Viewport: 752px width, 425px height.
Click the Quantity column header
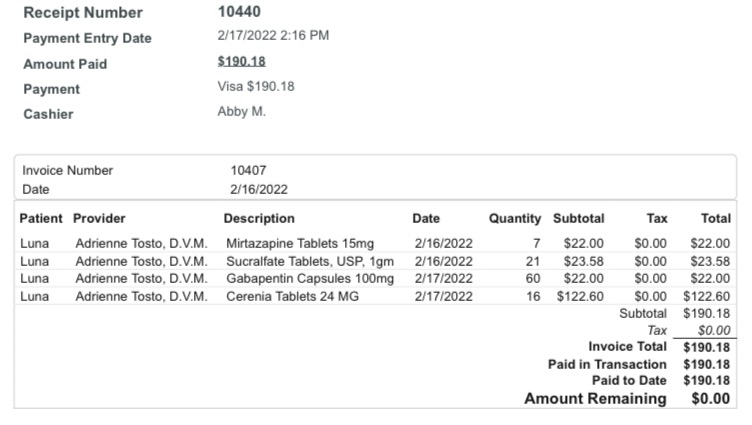point(514,218)
